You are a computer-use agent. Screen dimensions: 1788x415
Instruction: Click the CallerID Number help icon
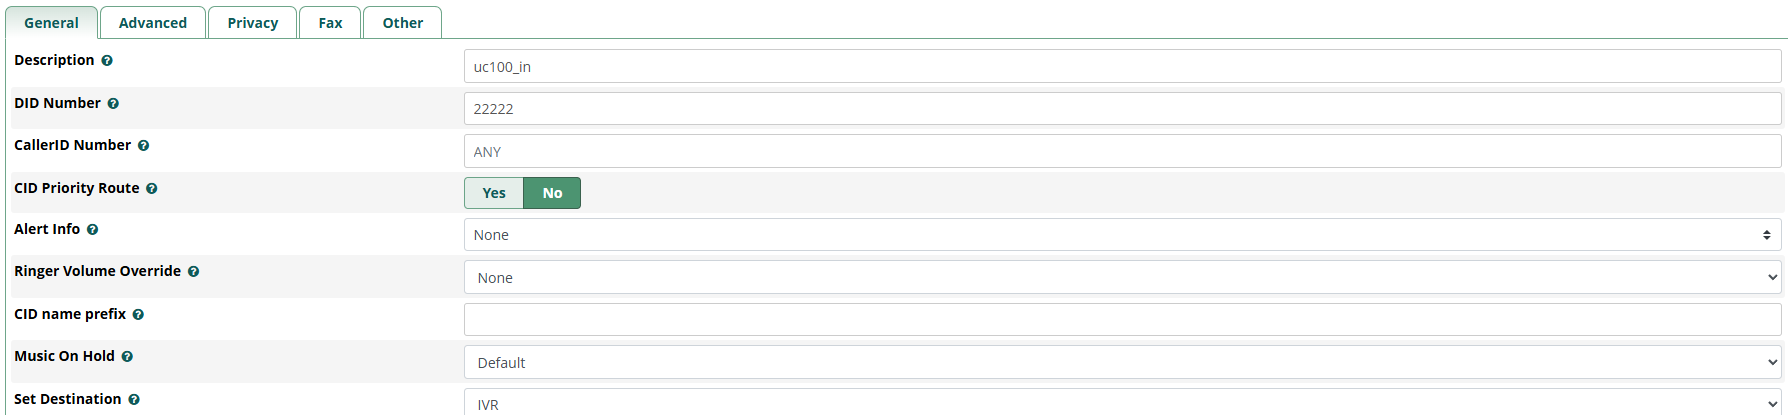(144, 146)
